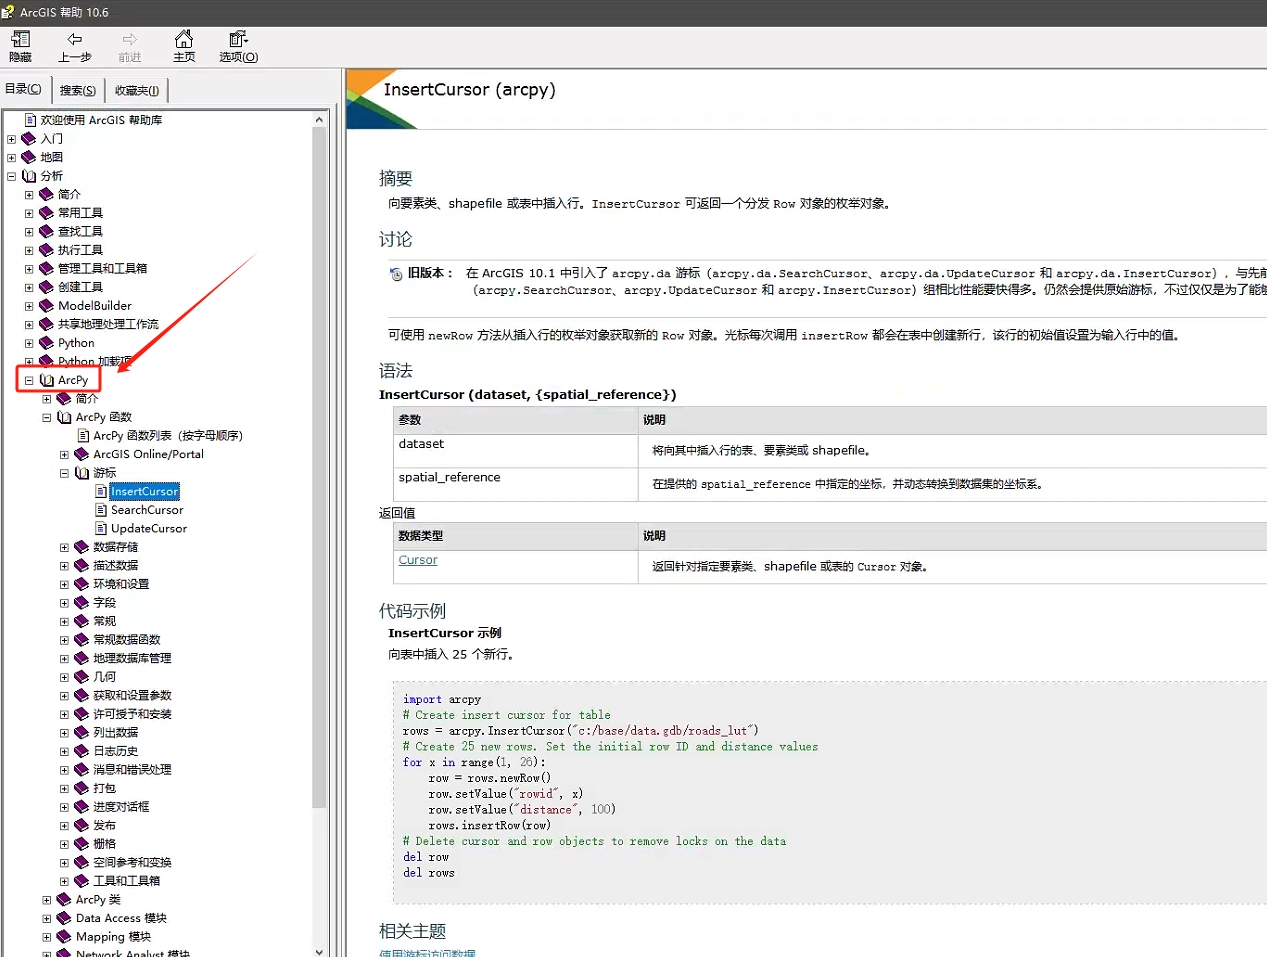The width and height of the screenshot is (1267, 957).
Task: Open the 主页 (Home) toolbar icon
Action: (184, 39)
